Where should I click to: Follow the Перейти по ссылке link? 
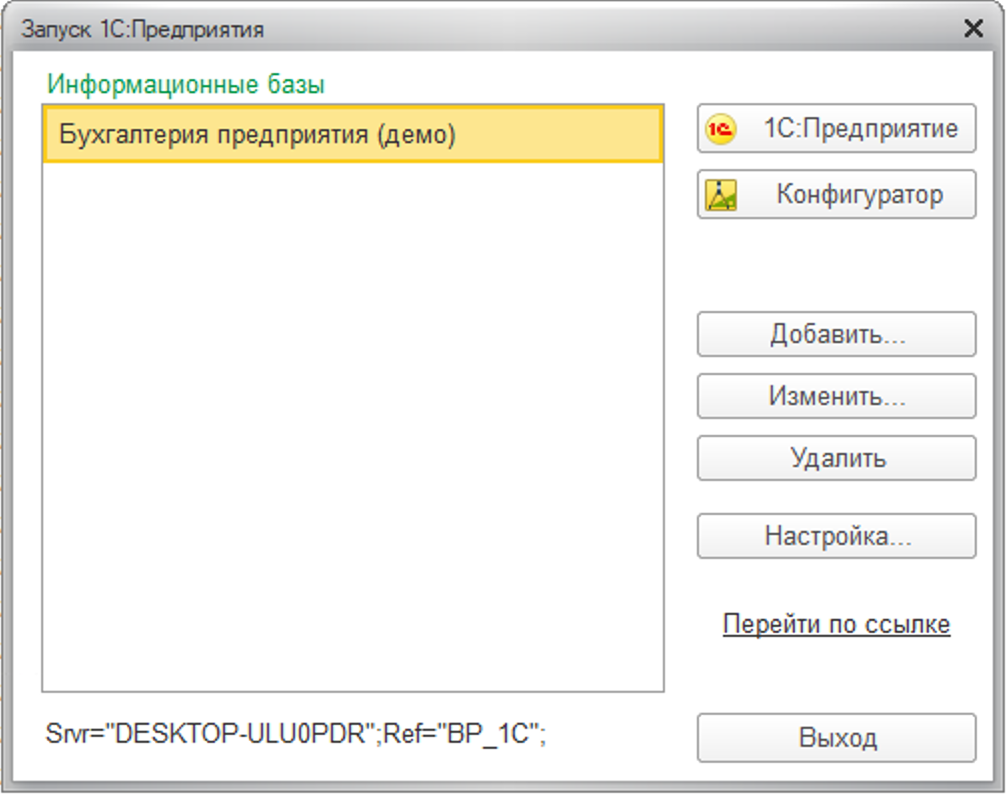pos(836,624)
